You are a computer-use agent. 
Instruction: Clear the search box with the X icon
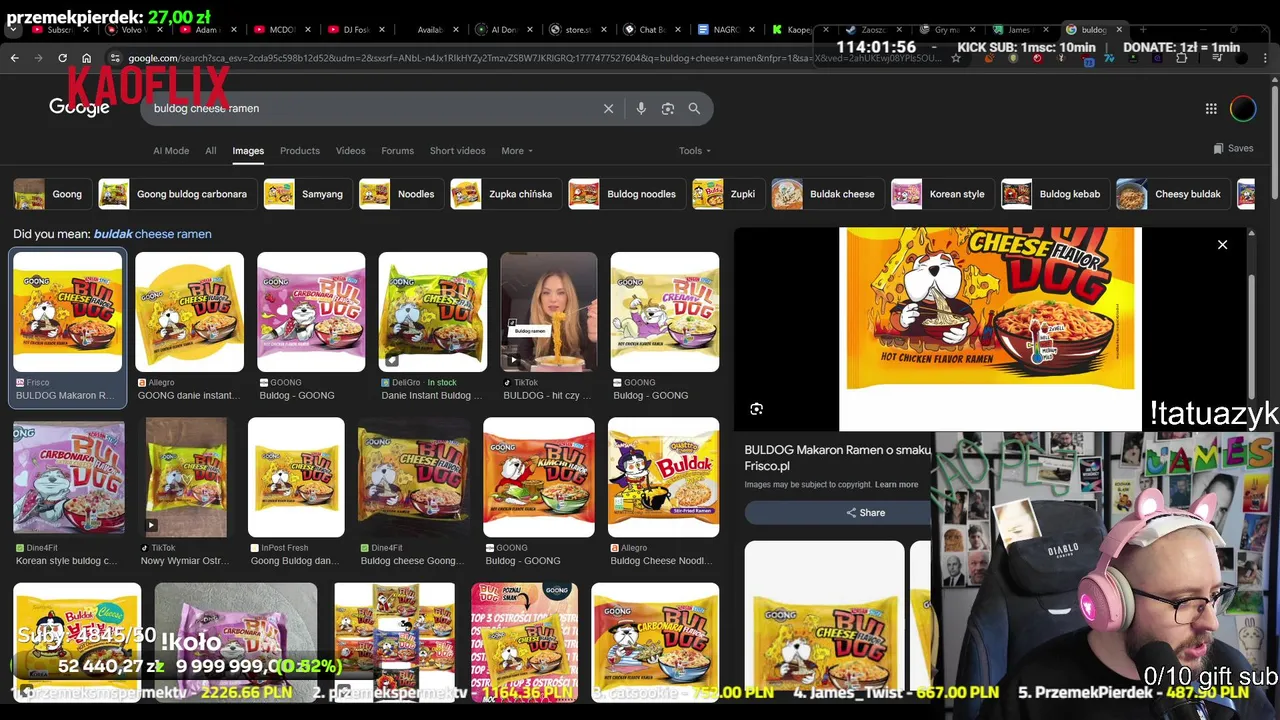coord(608,108)
